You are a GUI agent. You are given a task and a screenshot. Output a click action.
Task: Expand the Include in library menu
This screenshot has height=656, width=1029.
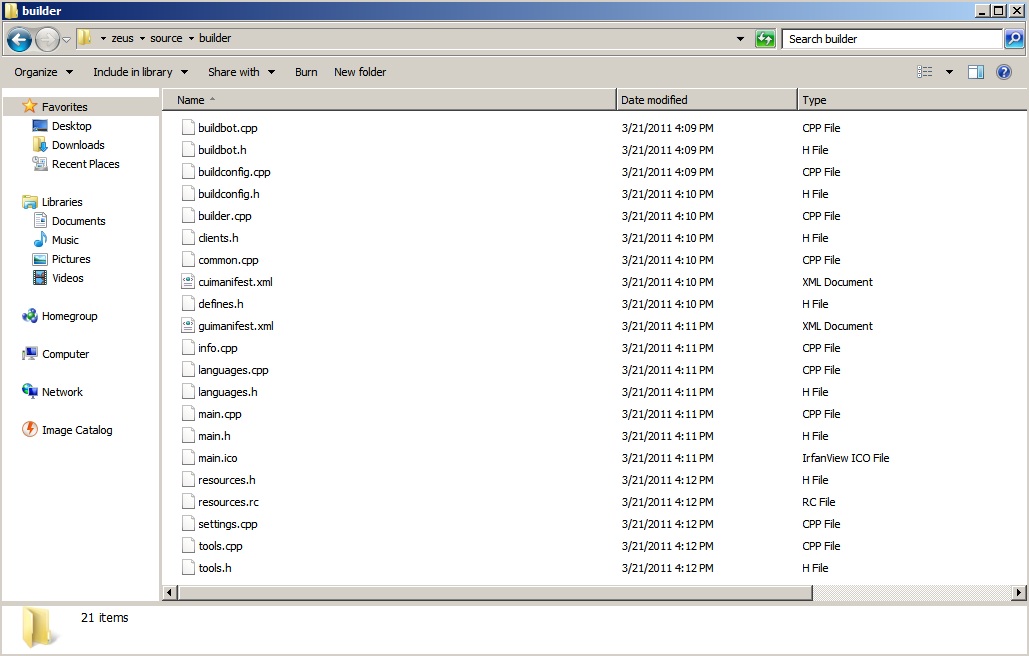[x=140, y=72]
